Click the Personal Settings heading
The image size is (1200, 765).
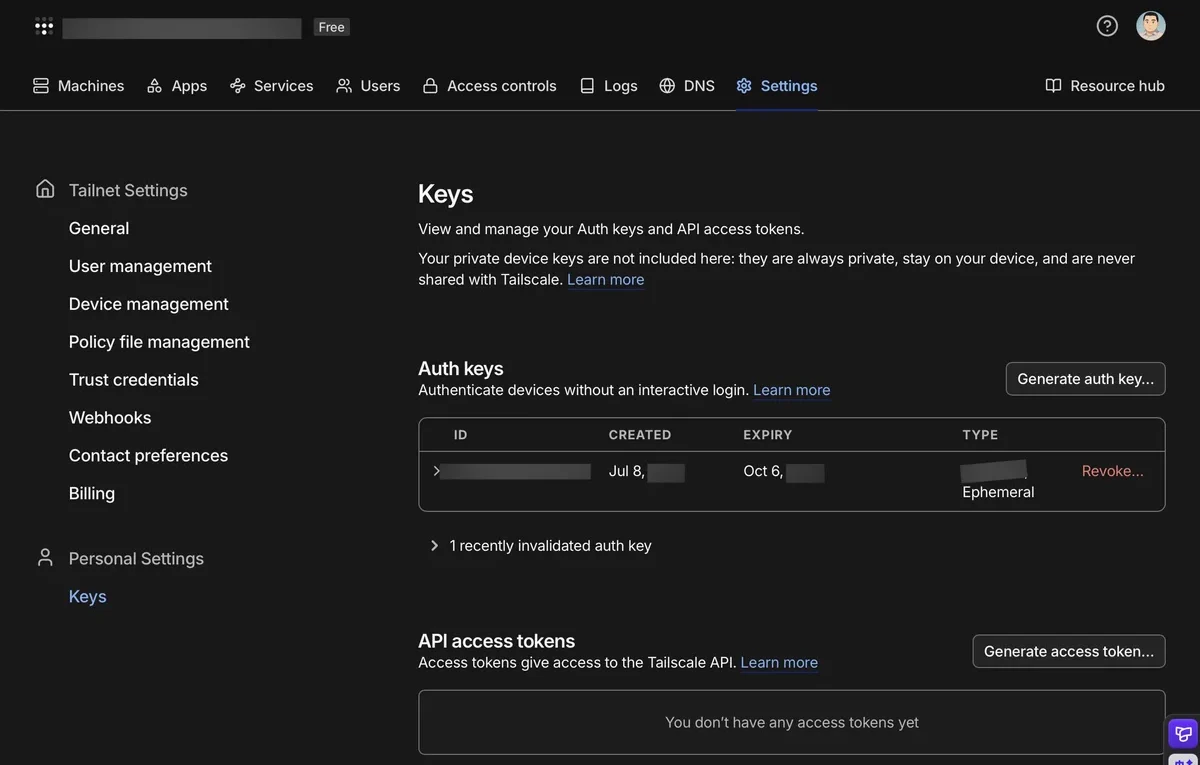coord(136,559)
